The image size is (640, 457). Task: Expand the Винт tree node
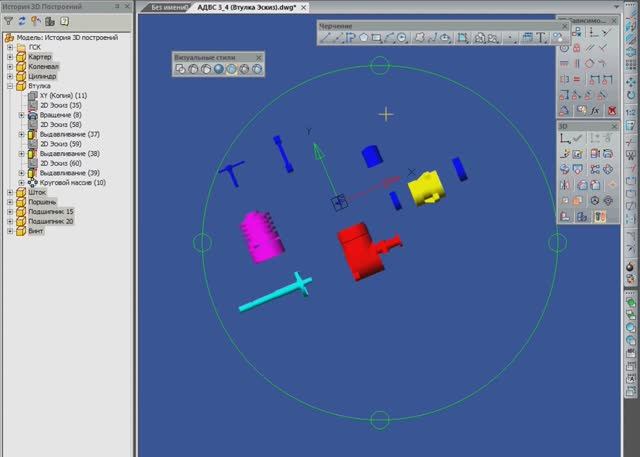click(x=10, y=231)
